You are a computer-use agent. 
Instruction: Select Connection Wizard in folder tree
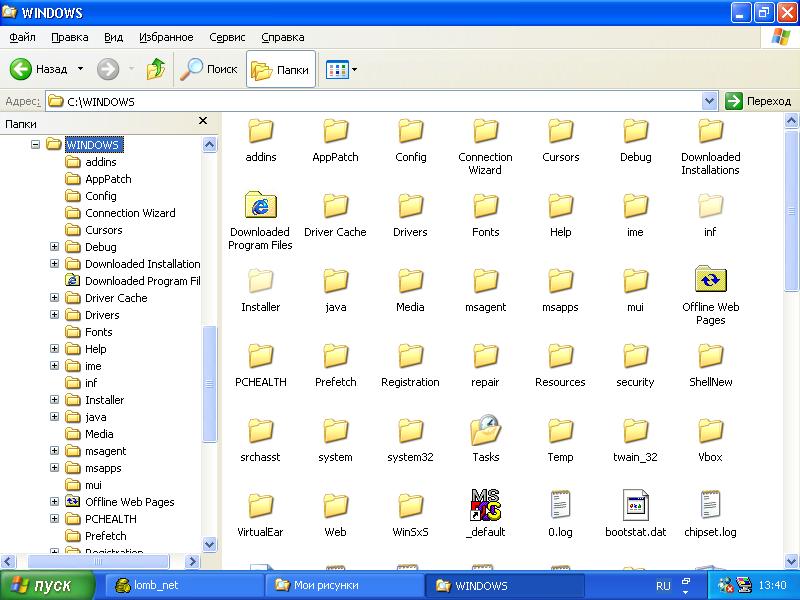tap(130, 213)
